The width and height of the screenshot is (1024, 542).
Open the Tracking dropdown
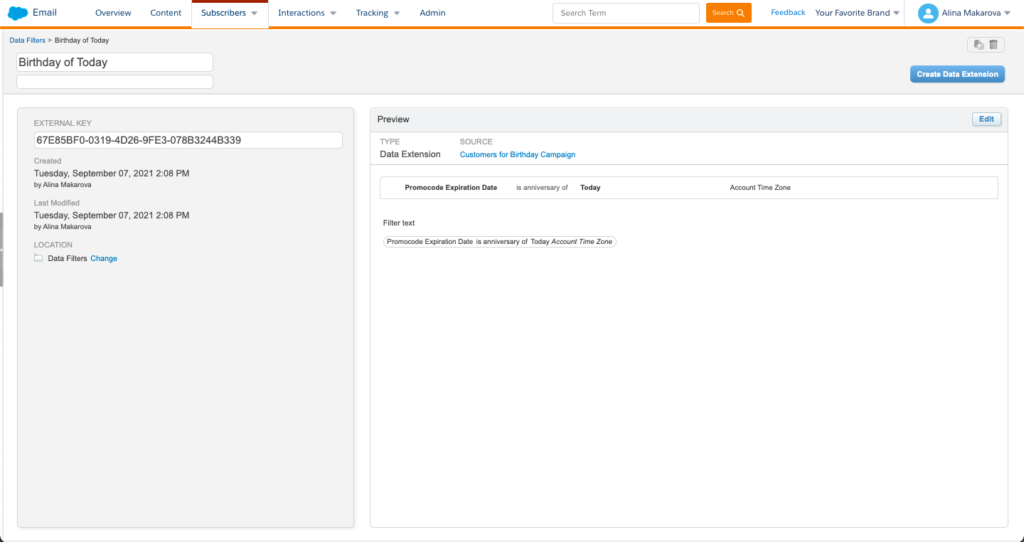click(x=377, y=13)
